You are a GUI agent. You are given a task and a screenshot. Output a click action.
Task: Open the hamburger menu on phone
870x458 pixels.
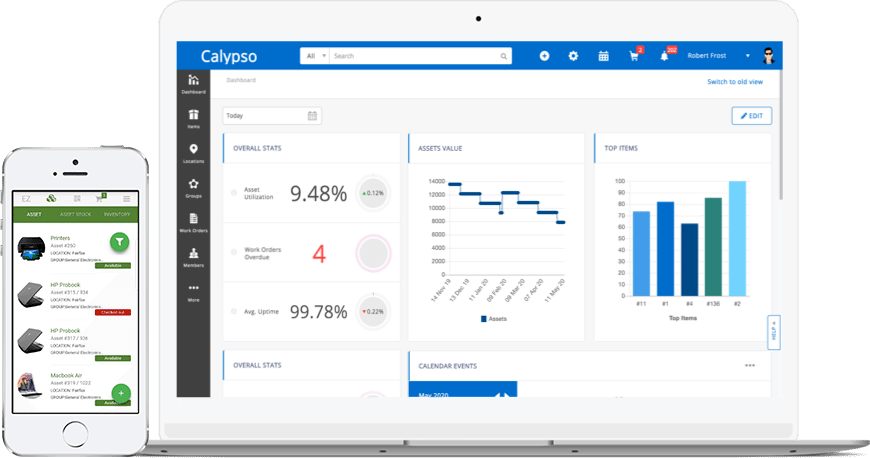[127, 198]
